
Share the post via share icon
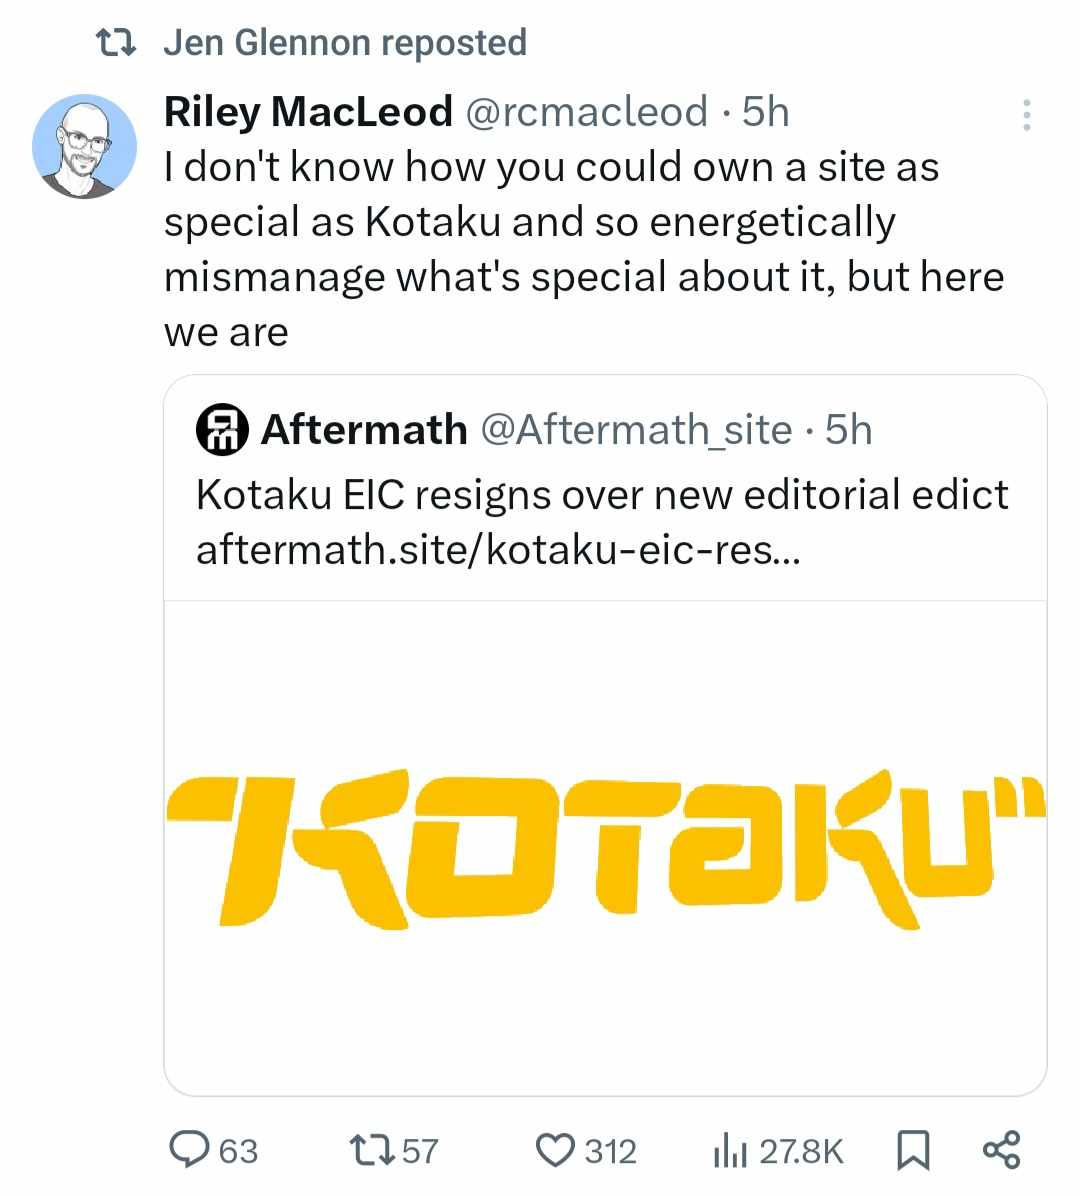point(1001,1150)
